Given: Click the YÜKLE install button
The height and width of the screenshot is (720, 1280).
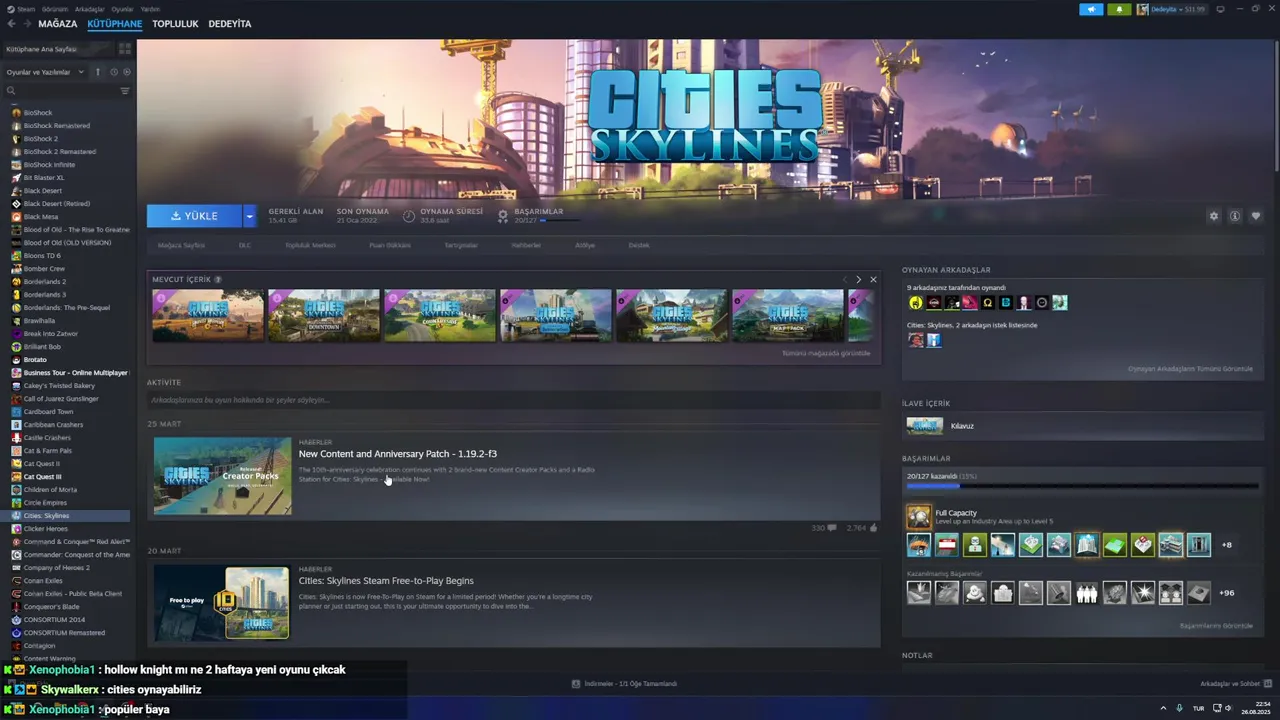Looking at the screenshot, I should coord(194,216).
